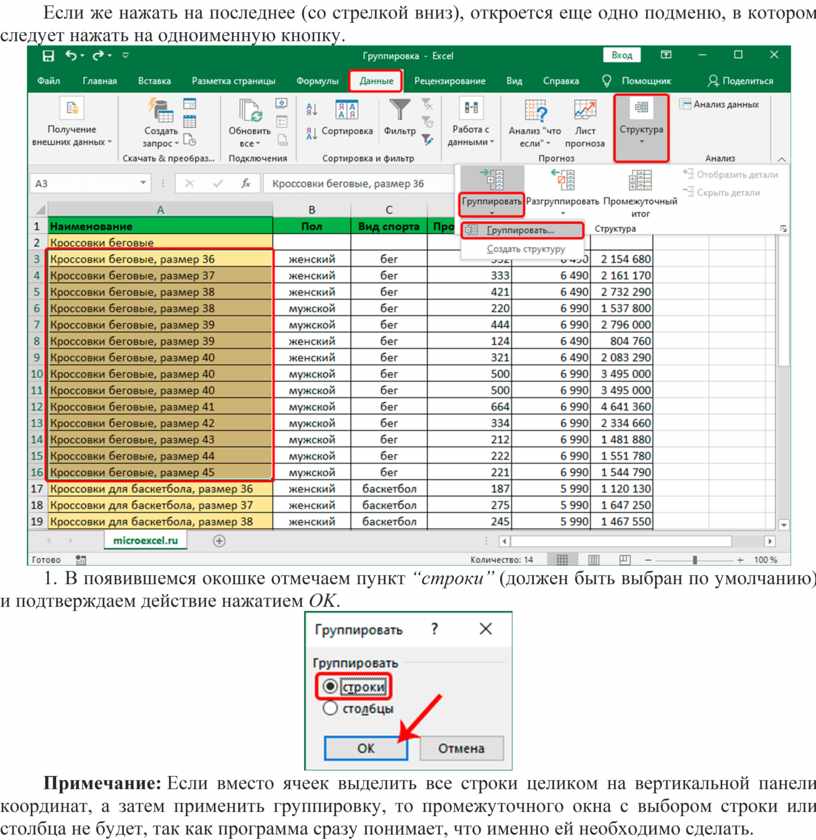Open the Формулы tab
The height and width of the screenshot is (840, 816).
(x=317, y=81)
